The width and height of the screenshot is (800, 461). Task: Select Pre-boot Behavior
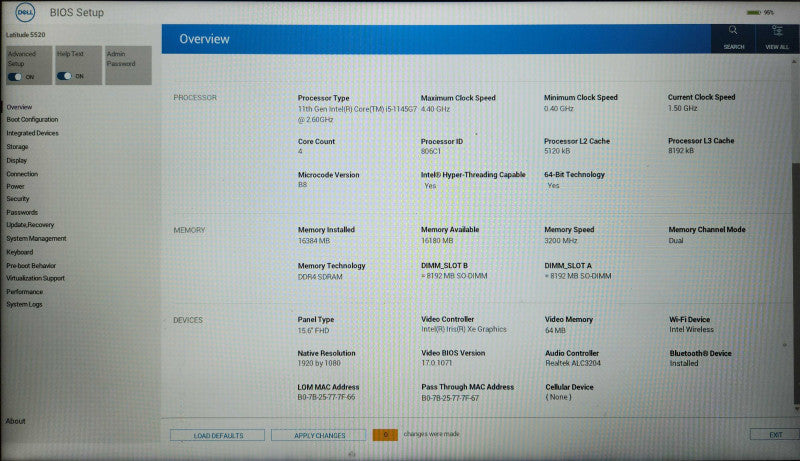[x=31, y=266]
